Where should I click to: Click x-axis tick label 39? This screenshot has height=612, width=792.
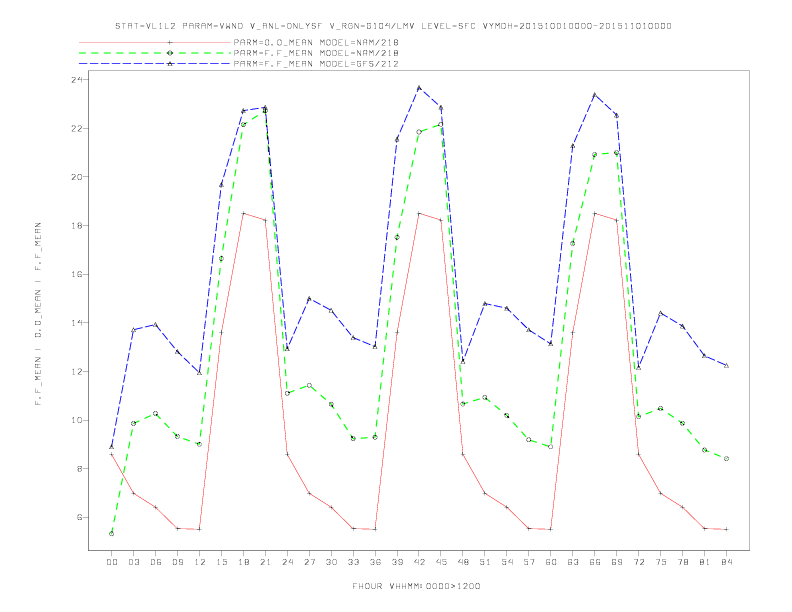[397, 562]
